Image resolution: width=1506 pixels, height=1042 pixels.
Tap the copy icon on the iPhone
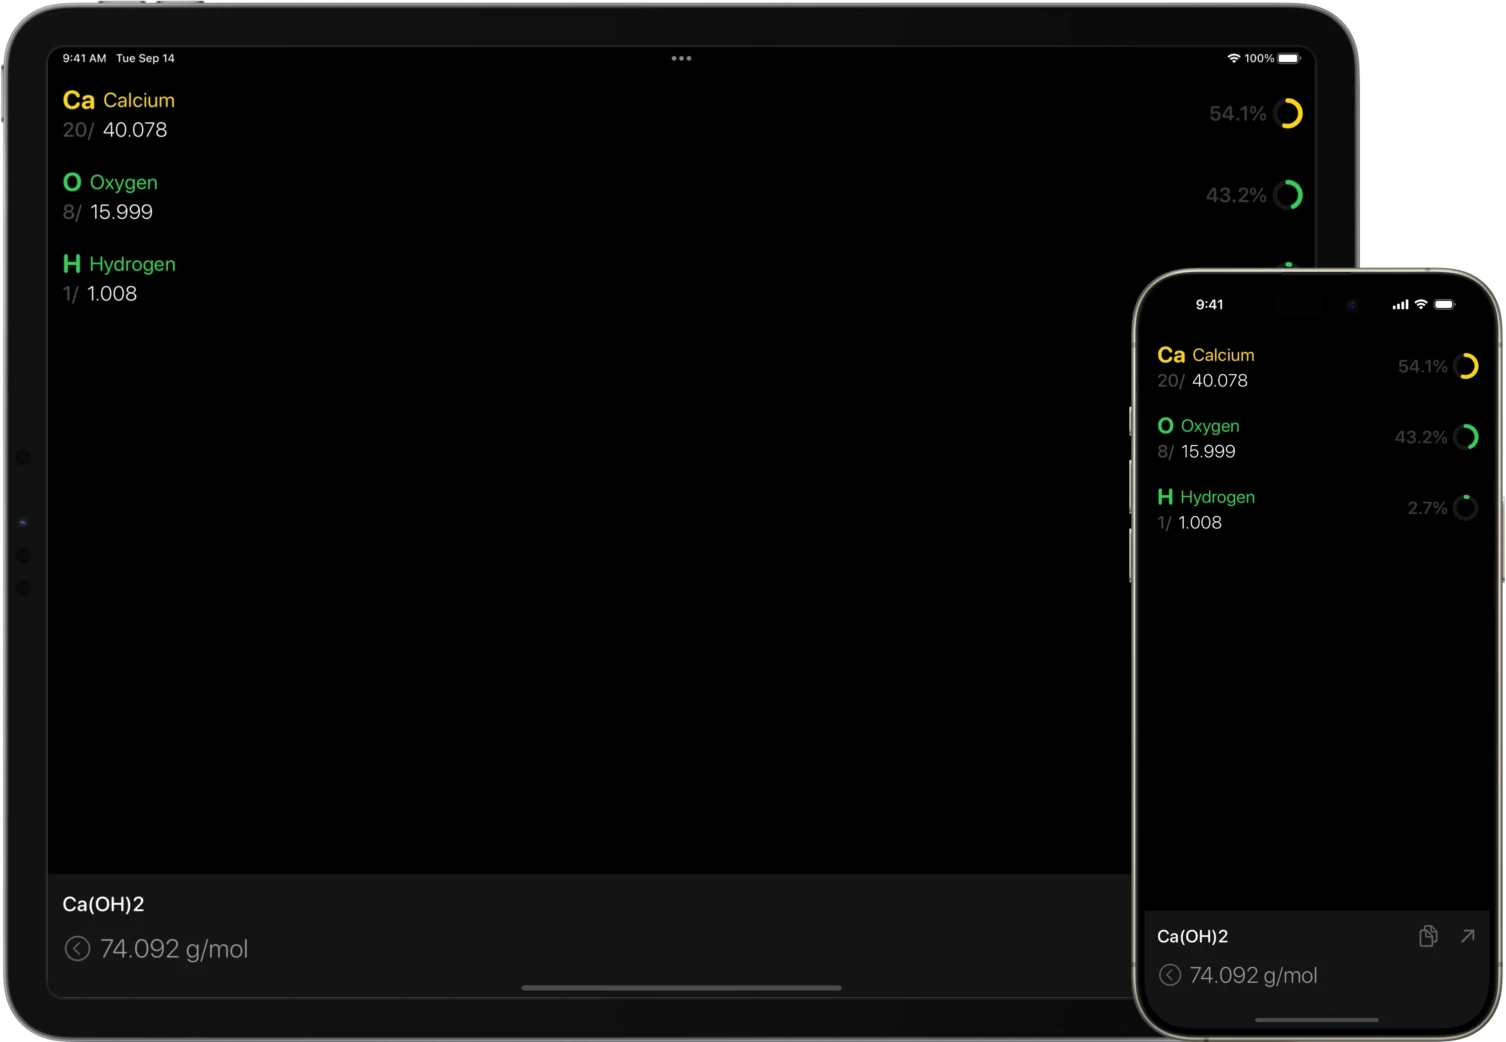point(1428,936)
